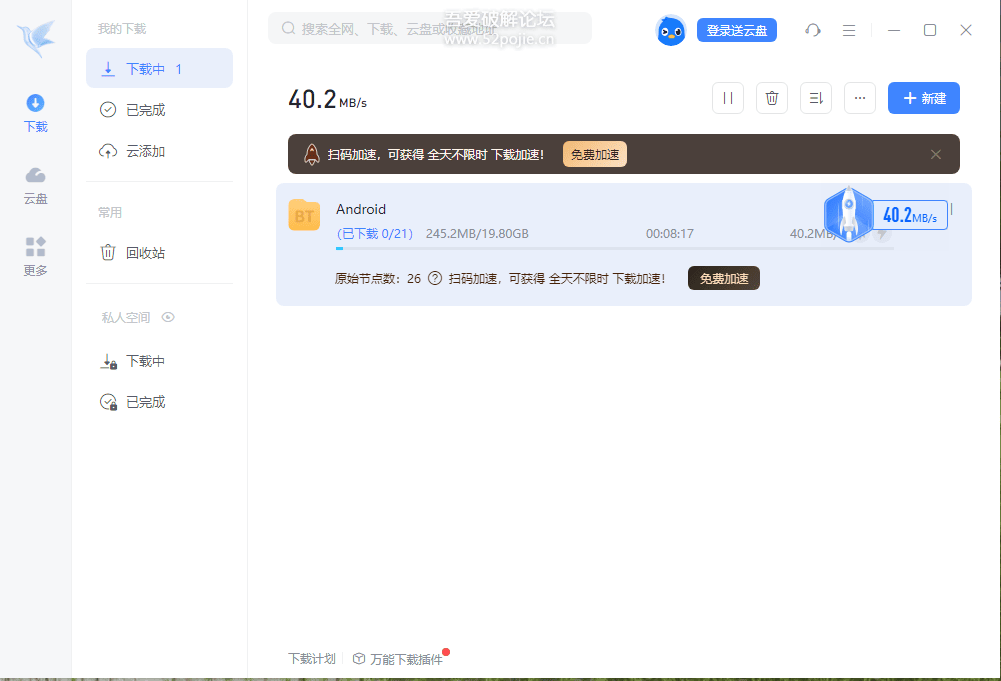Click the 登录送云盘 button
The height and width of the screenshot is (681, 1001).
[736, 30]
